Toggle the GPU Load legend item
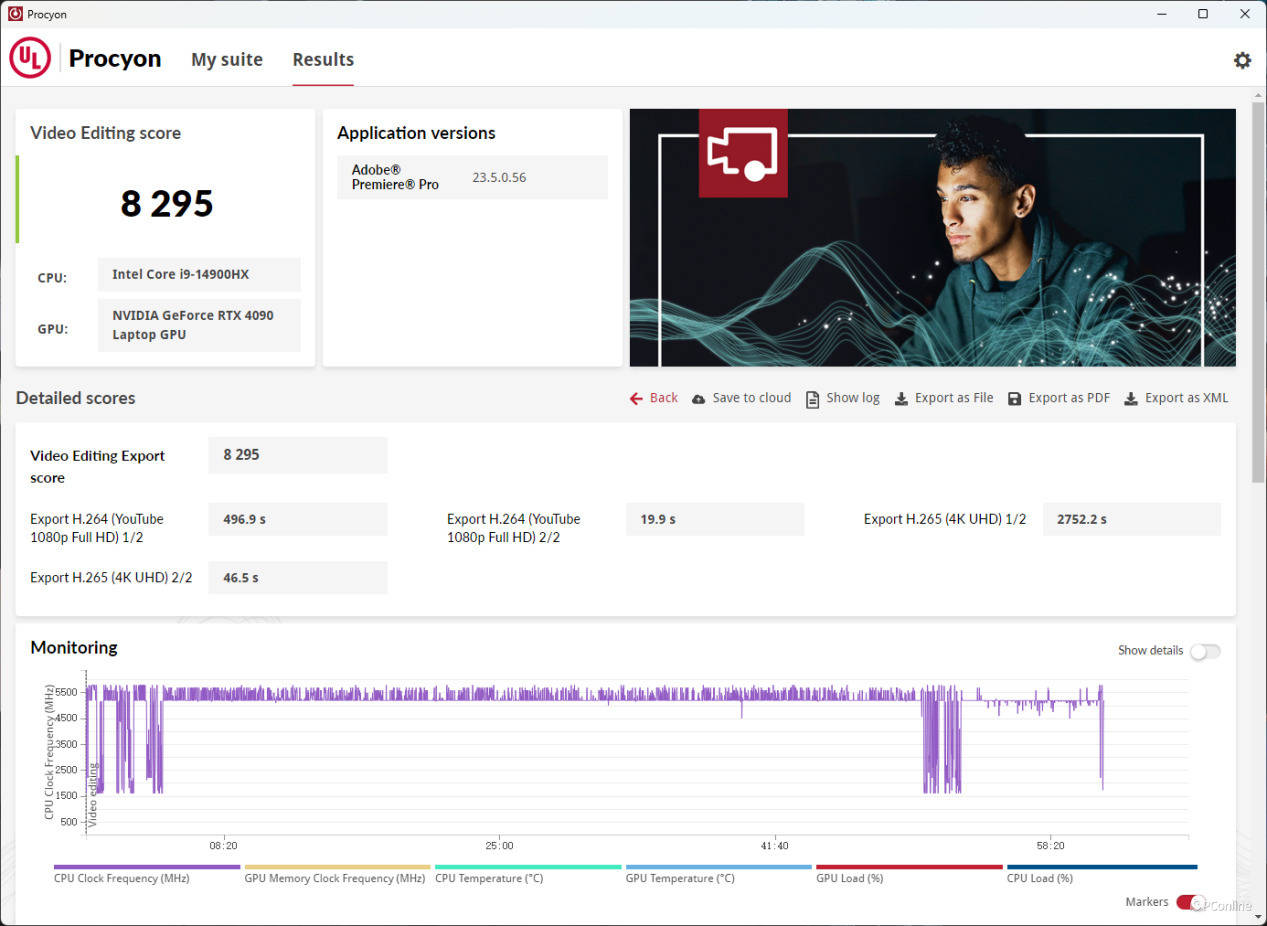Screen dimensions: 1267x926 click(x=850, y=878)
